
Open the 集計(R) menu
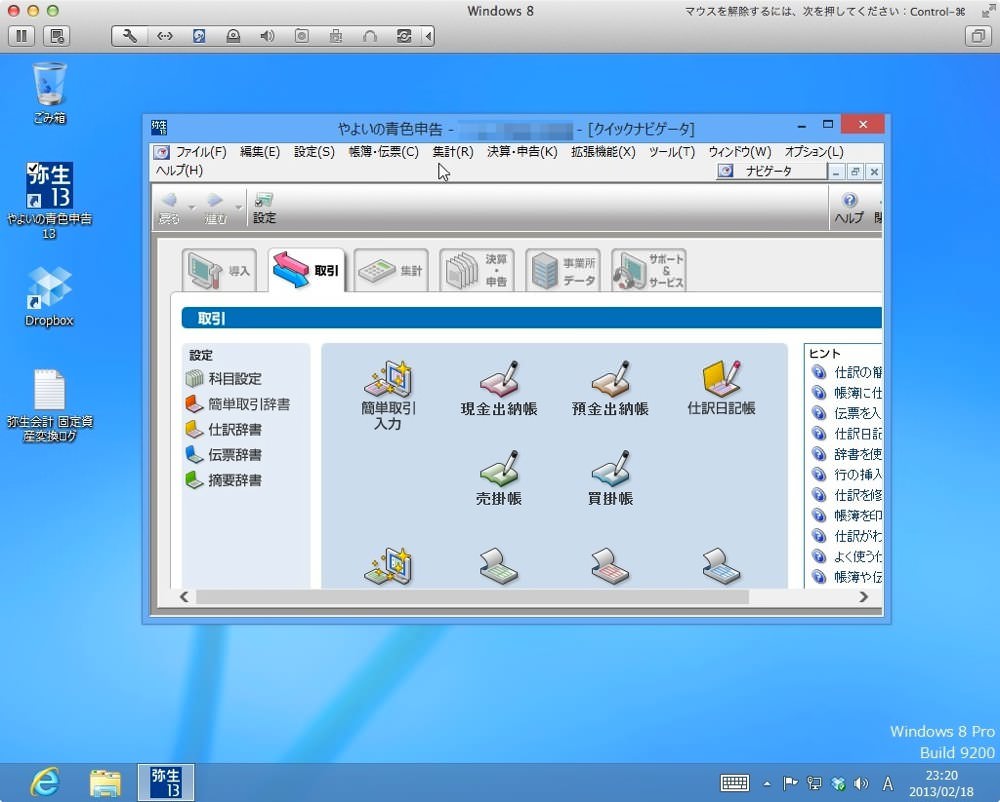(x=453, y=152)
